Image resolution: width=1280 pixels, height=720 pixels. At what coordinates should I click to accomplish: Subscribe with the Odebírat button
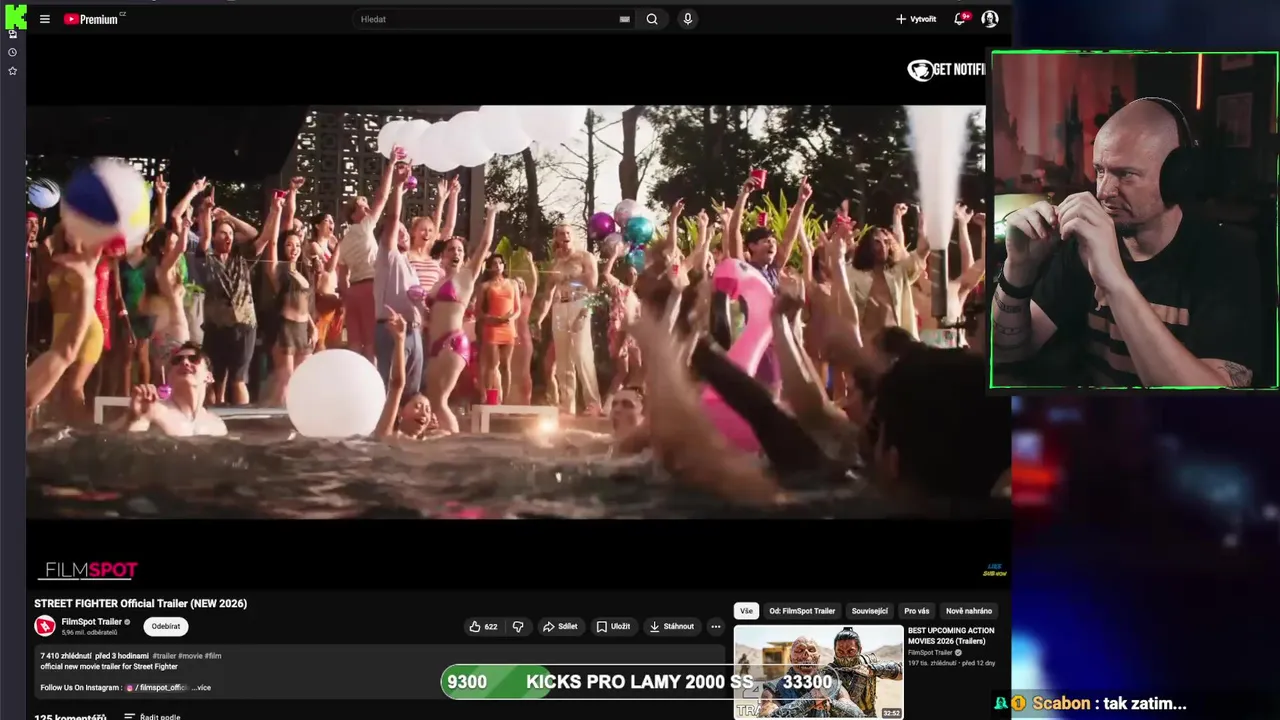tap(166, 626)
